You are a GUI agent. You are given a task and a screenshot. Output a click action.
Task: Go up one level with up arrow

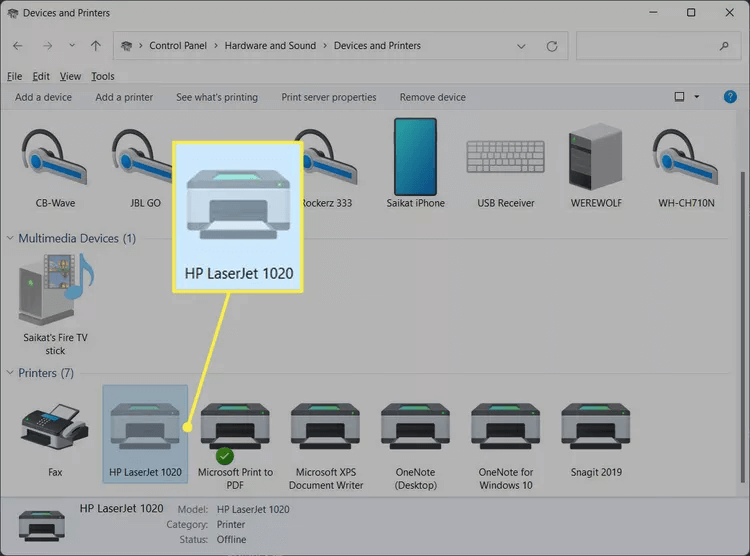[x=96, y=46]
